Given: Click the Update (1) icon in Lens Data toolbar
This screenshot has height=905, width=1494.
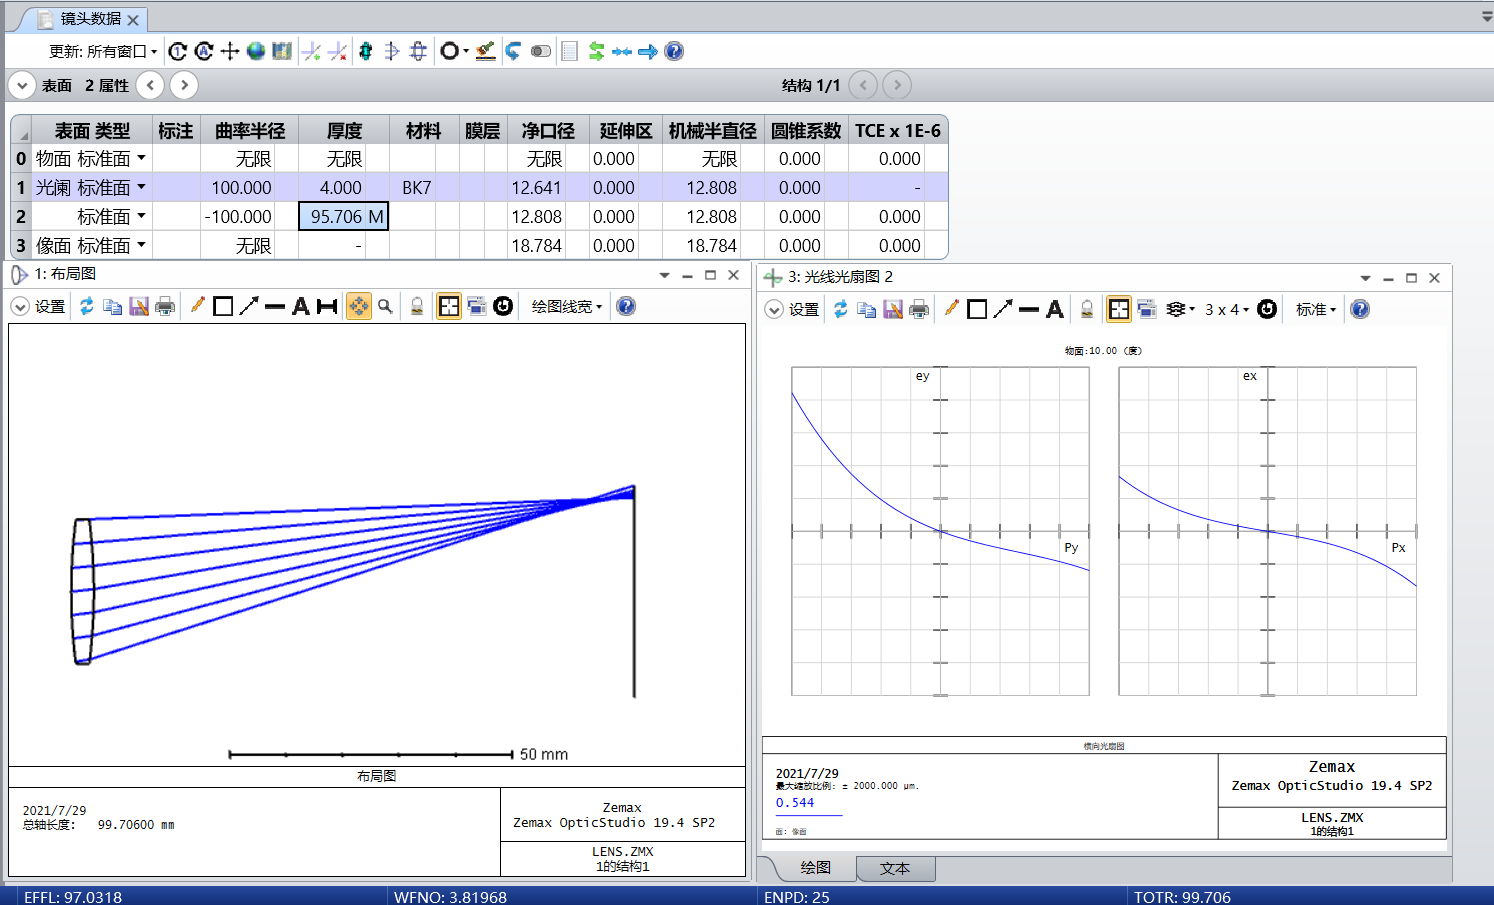Looking at the screenshot, I should click(x=178, y=51).
